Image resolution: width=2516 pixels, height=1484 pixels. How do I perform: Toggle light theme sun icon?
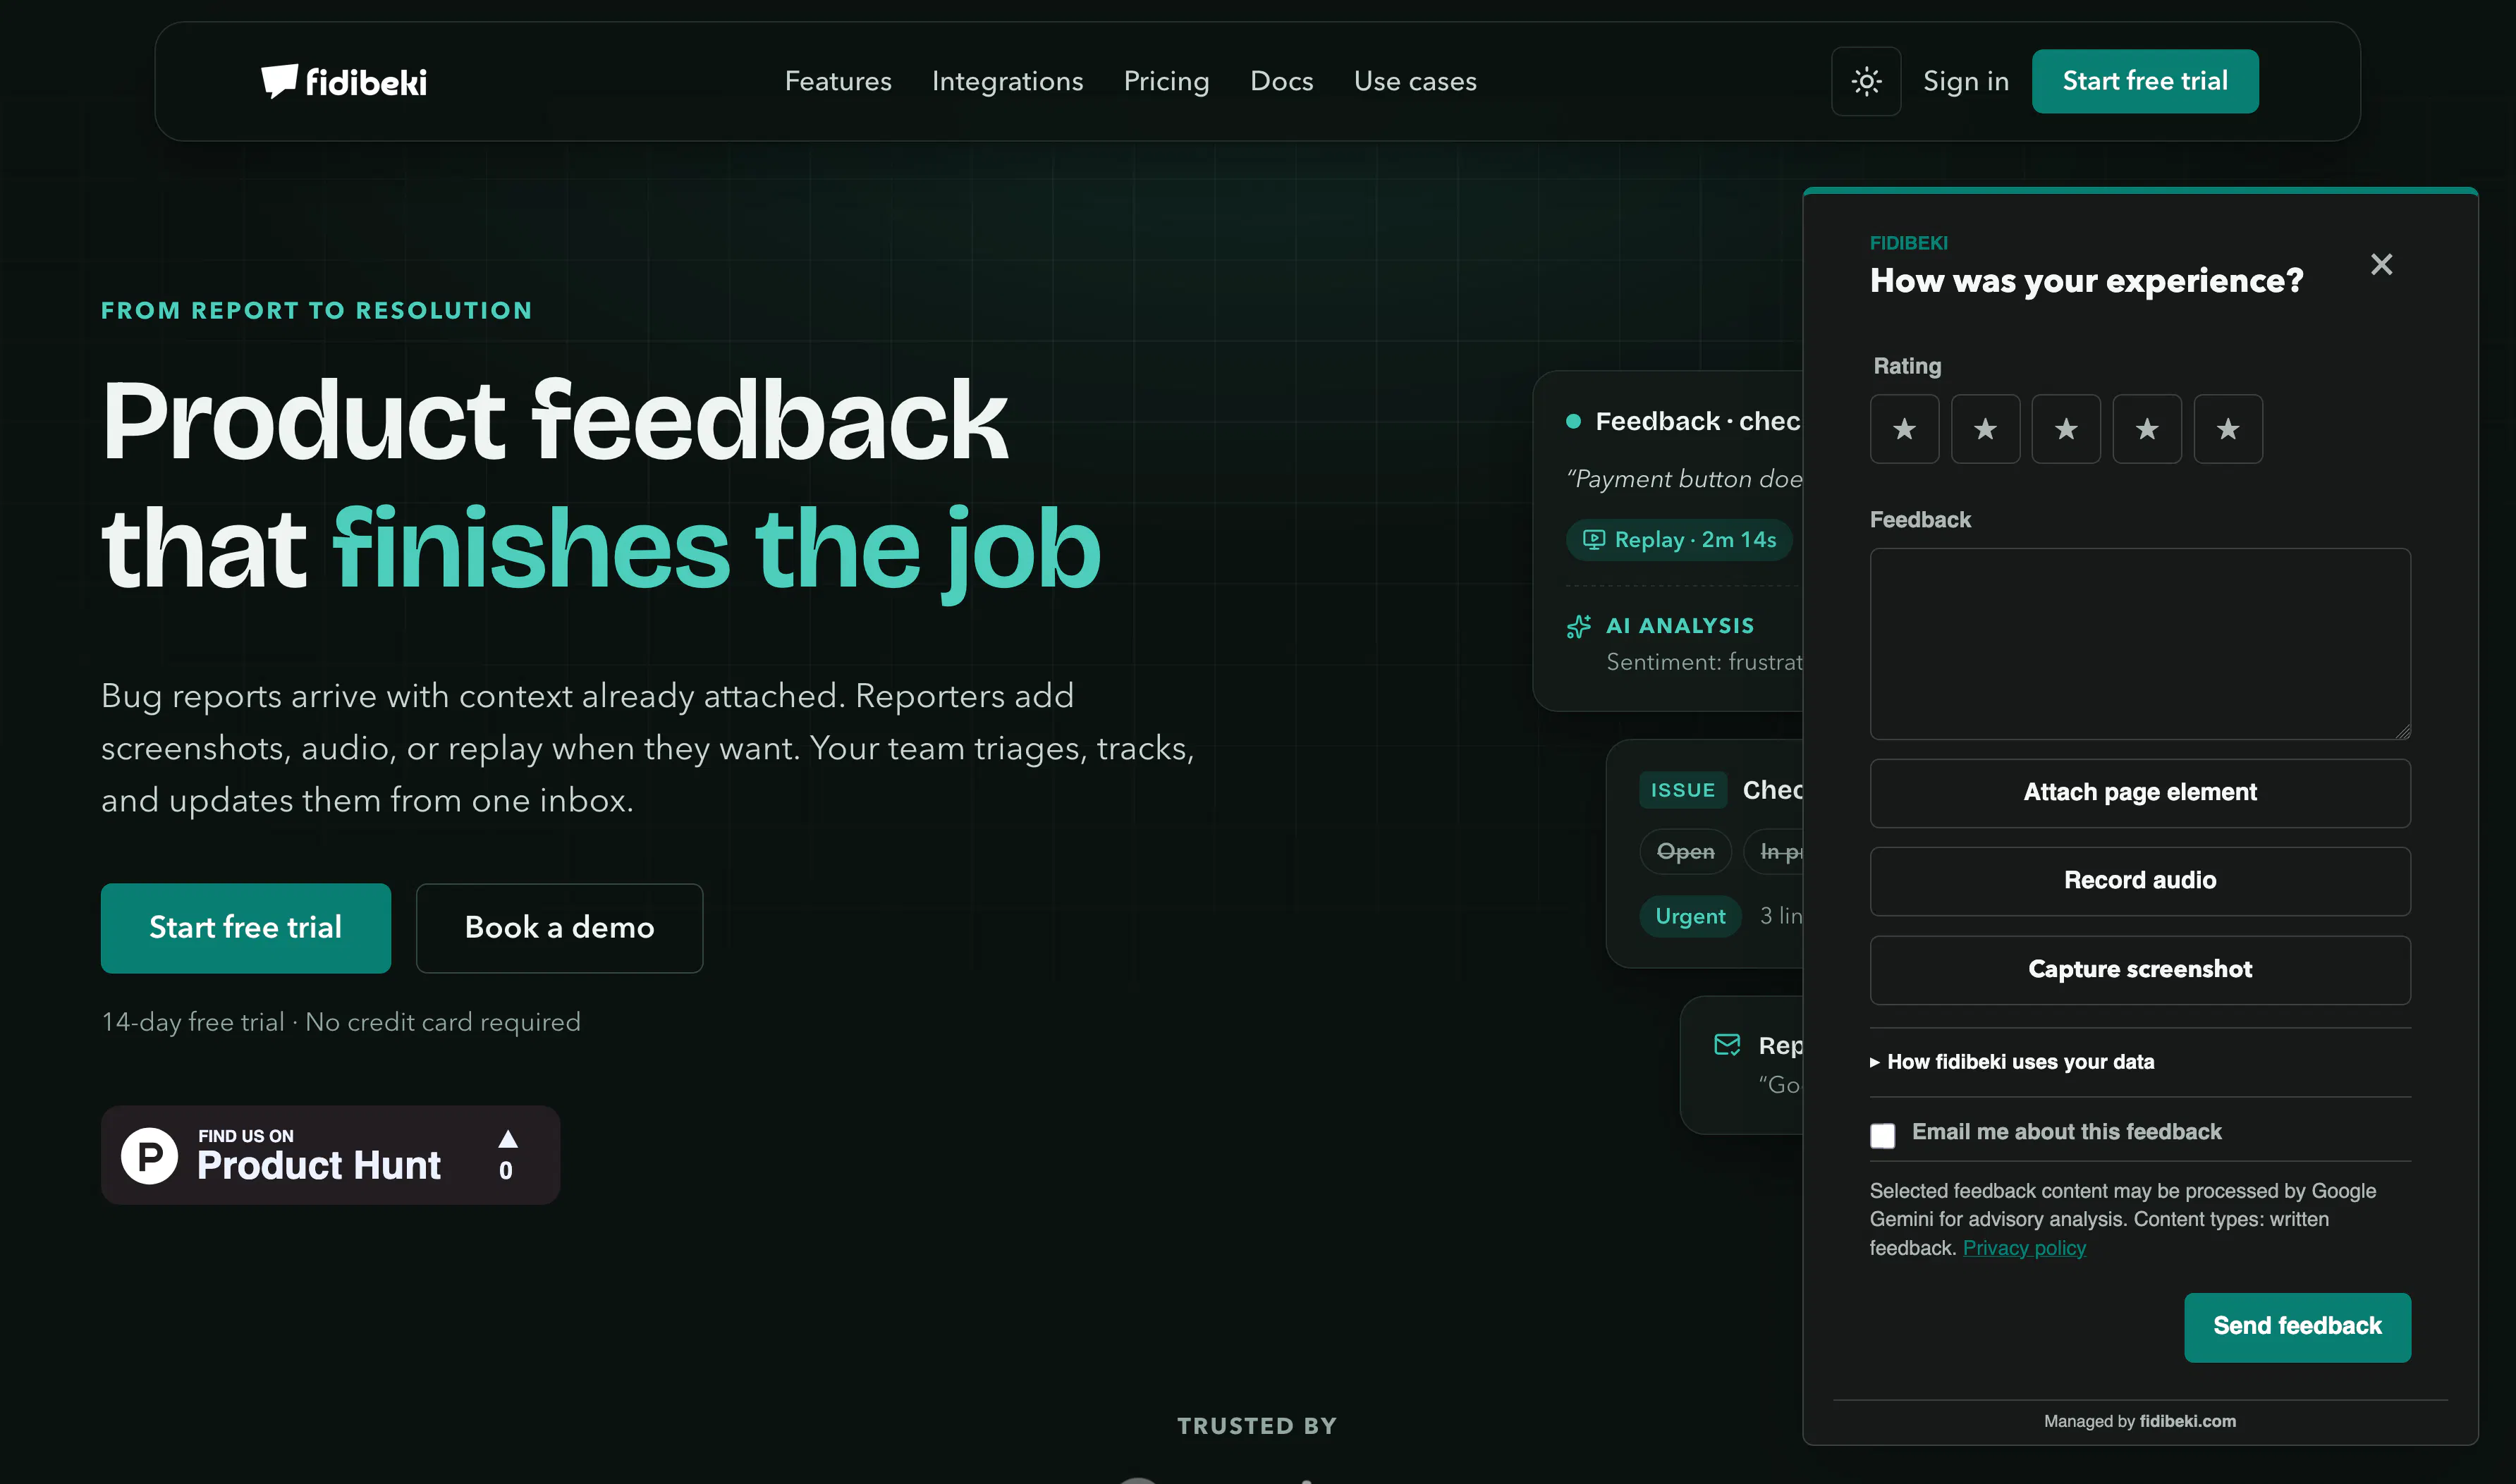click(x=1865, y=81)
